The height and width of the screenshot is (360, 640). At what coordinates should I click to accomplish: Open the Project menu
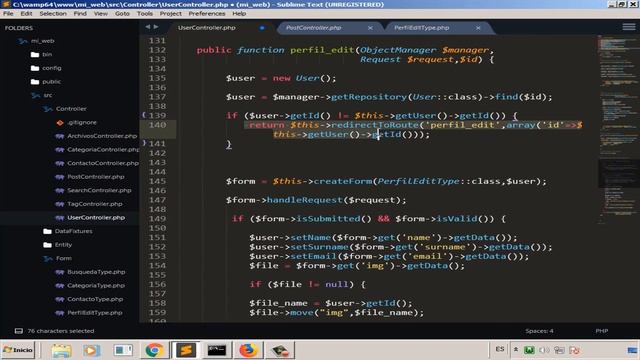click(x=171, y=13)
